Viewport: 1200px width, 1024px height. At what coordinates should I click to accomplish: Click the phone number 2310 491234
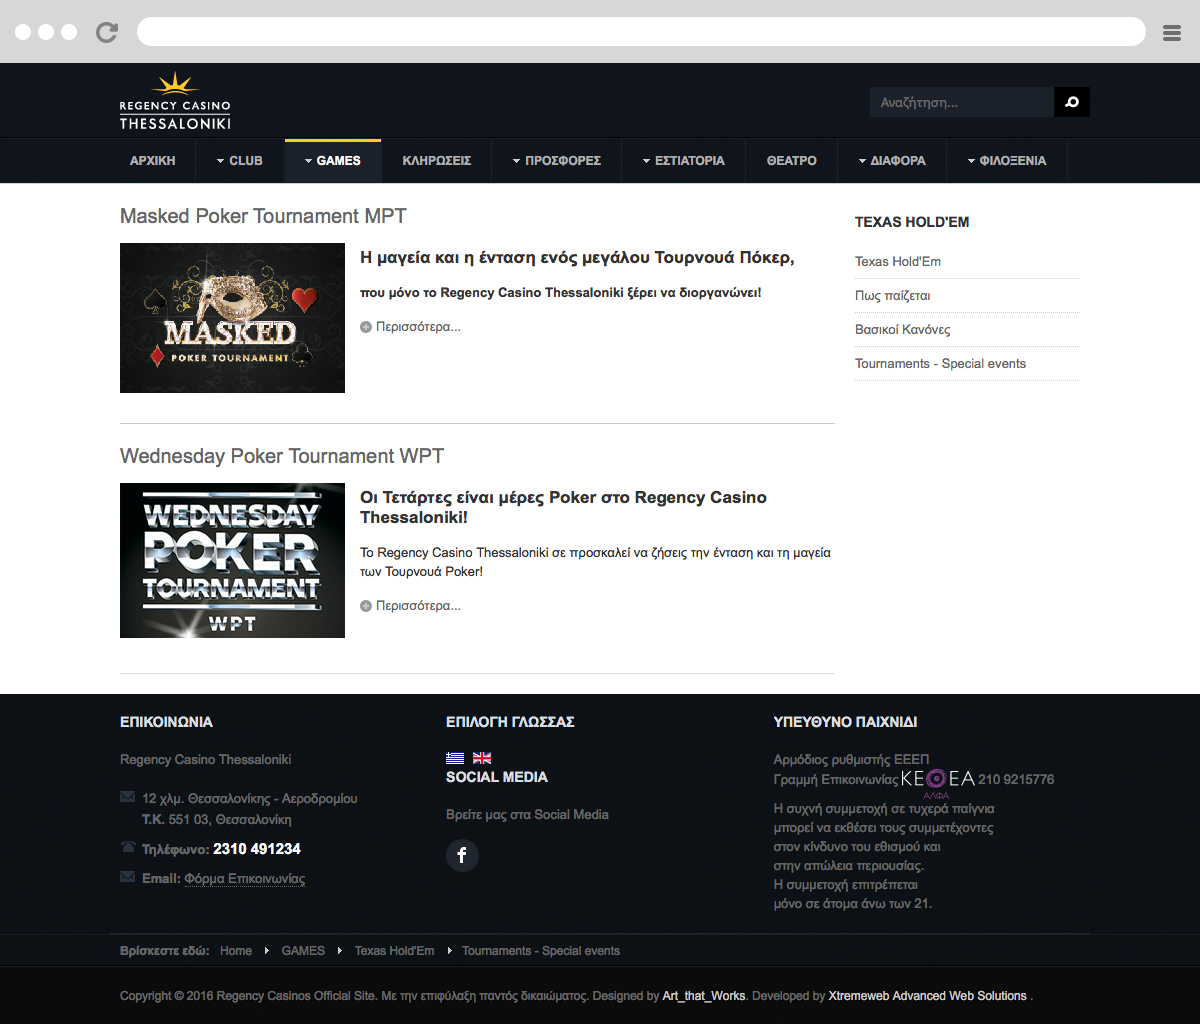point(257,849)
